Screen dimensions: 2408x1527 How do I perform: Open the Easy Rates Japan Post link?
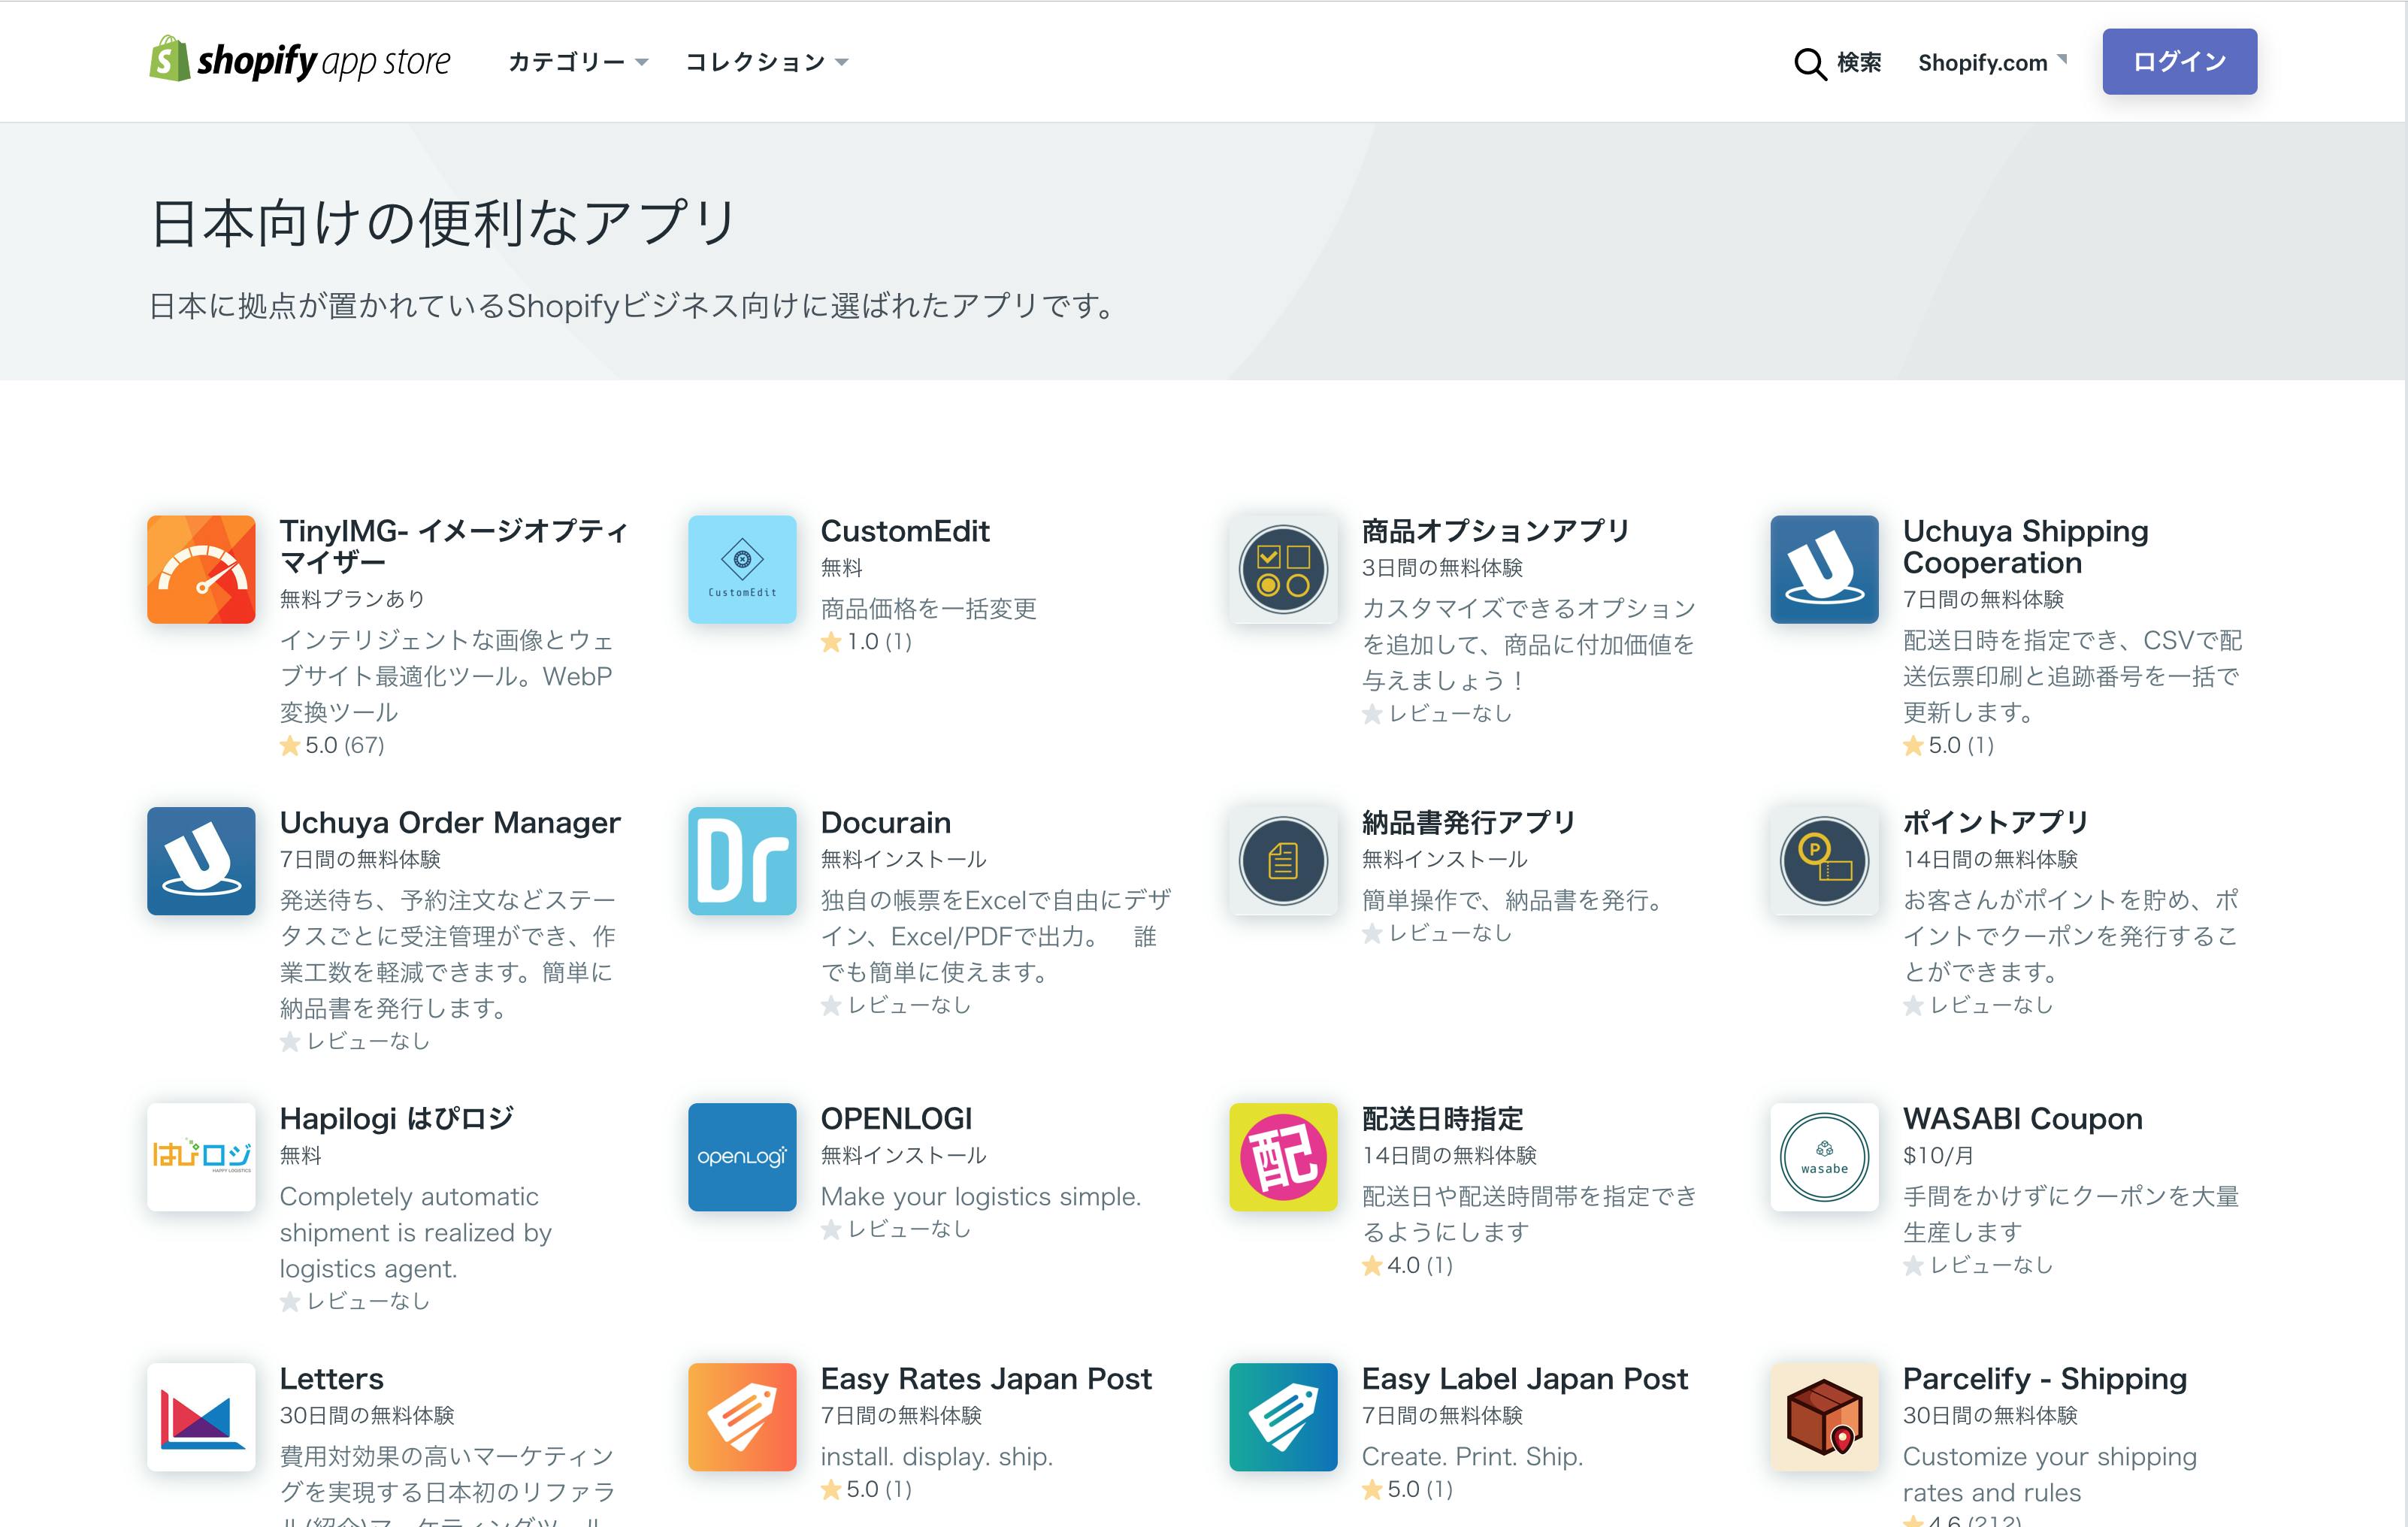[x=985, y=1378]
